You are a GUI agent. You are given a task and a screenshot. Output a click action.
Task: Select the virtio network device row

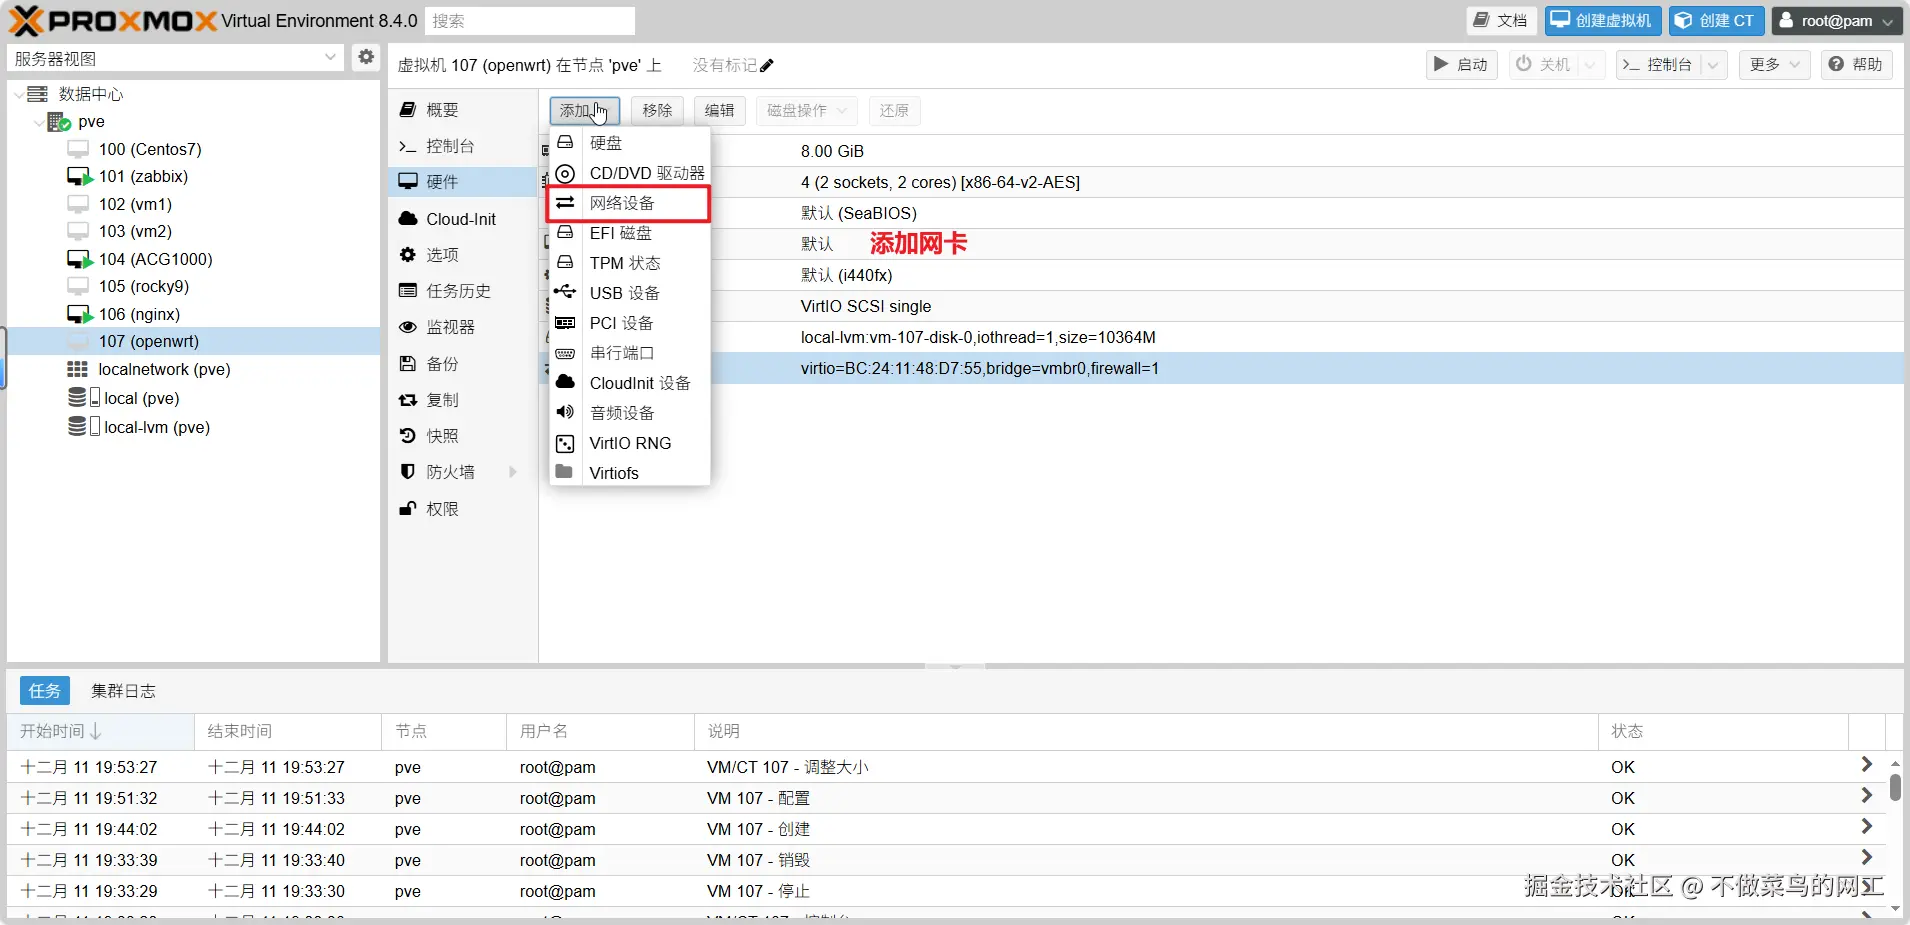click(x=1221, y=368)
